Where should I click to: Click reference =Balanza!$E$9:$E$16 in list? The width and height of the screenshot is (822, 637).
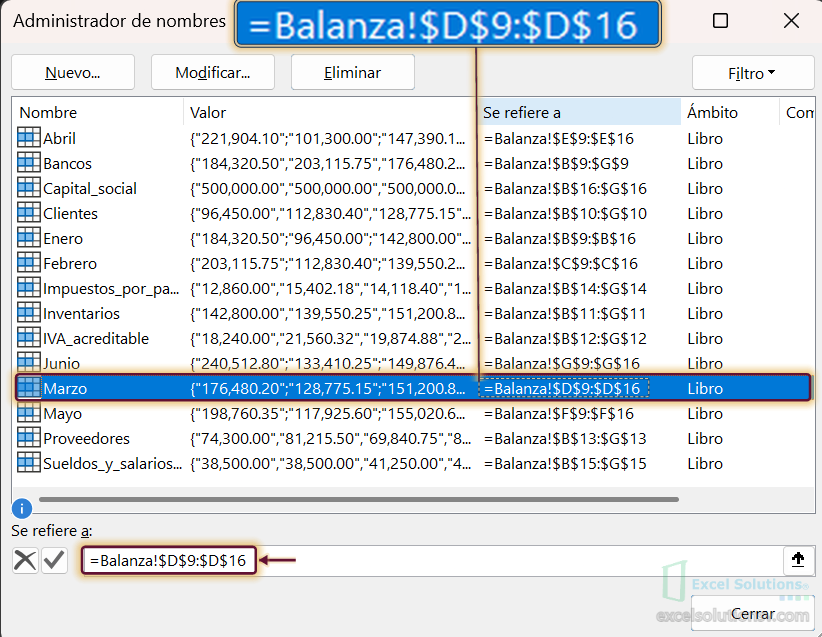[x=559, y=138]
